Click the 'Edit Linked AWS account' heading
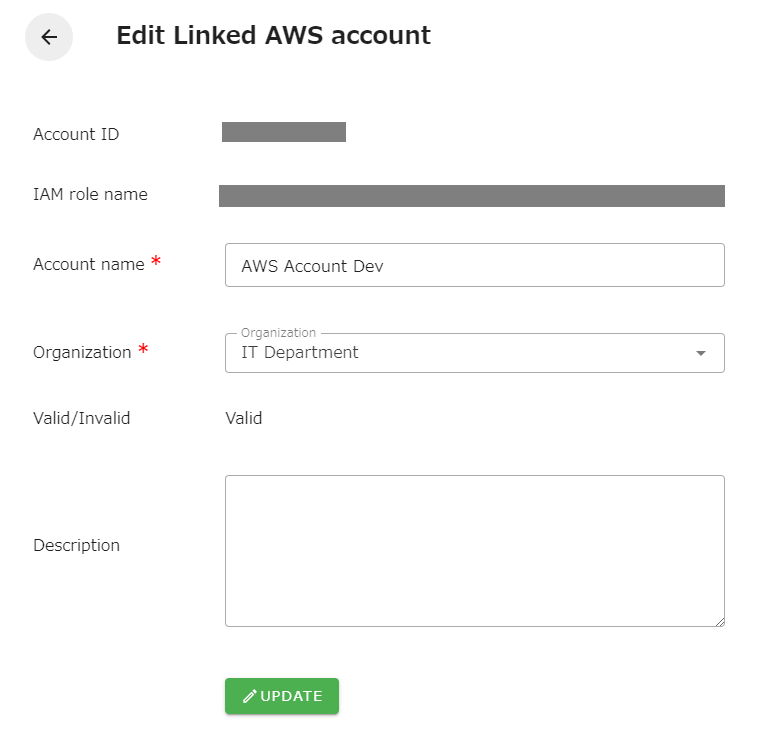The height and width of the screenshot is (740, 757). [x=273, y=36]
